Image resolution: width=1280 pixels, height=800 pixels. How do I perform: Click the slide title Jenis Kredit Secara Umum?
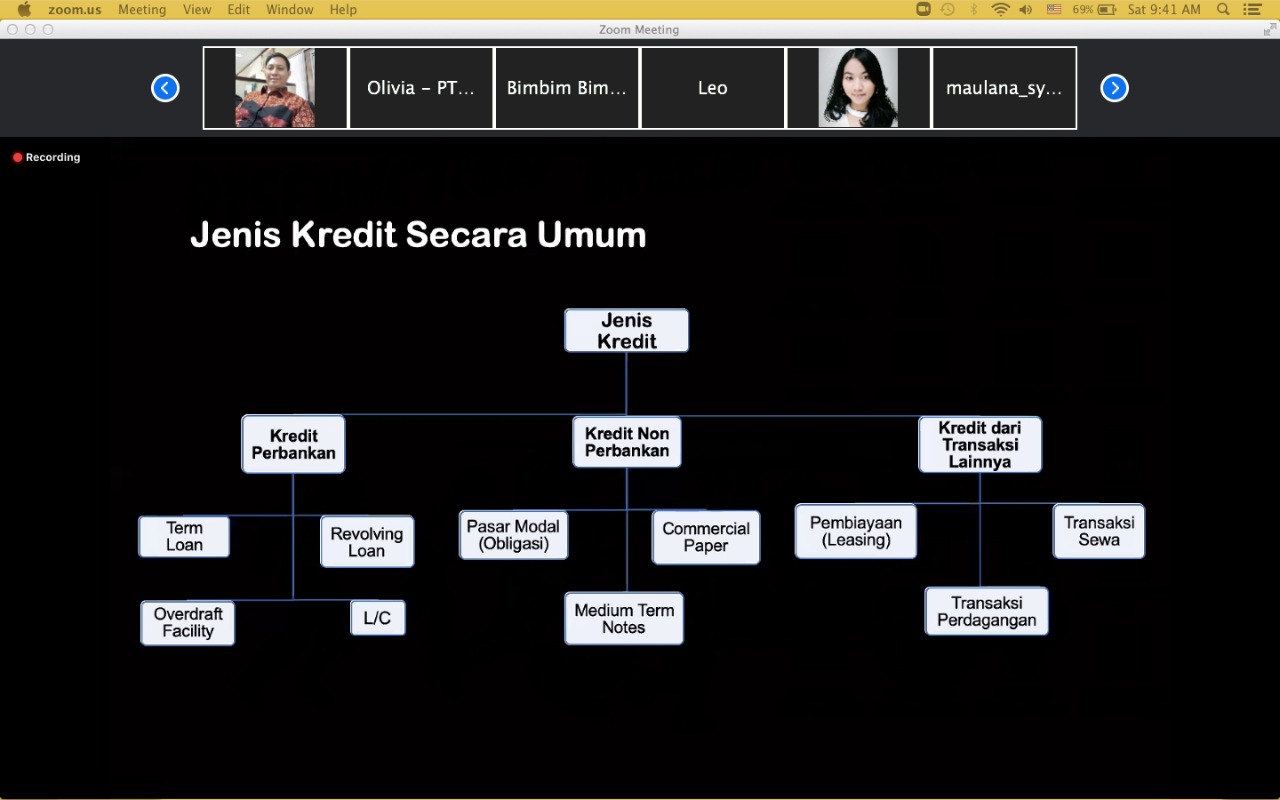pyautogui.click(x=418, y=235)
